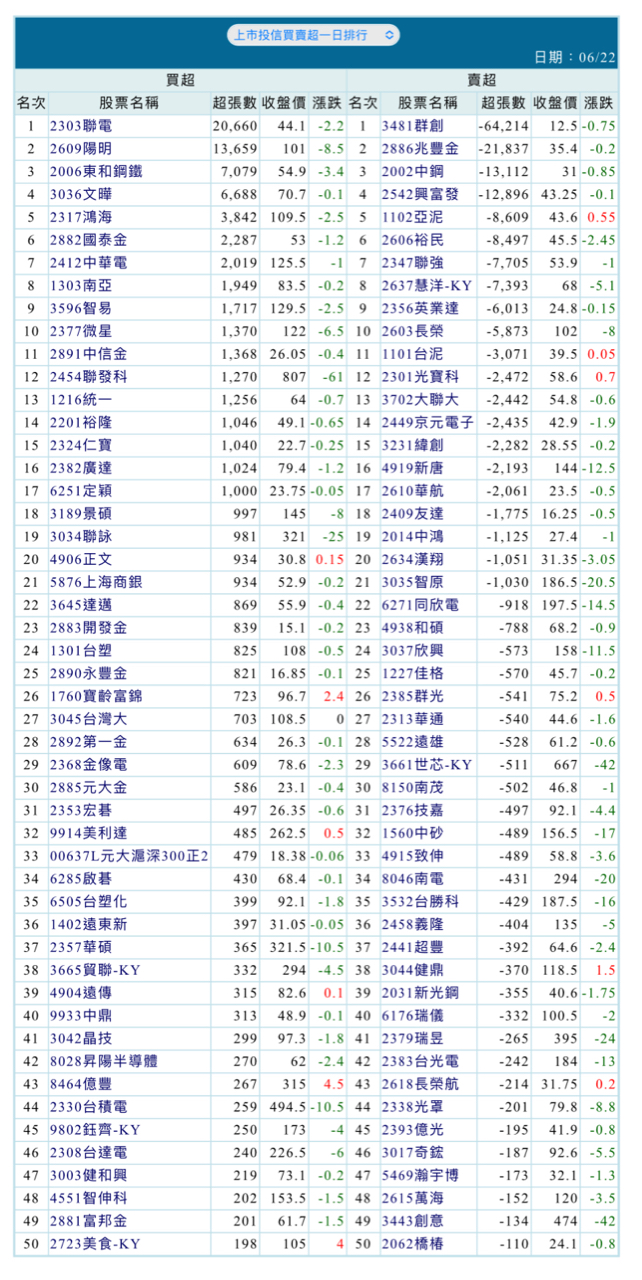Open the 2002中鋼 stock link
The width and height of the screenshot is (642, 1280).
click(410, 172)
